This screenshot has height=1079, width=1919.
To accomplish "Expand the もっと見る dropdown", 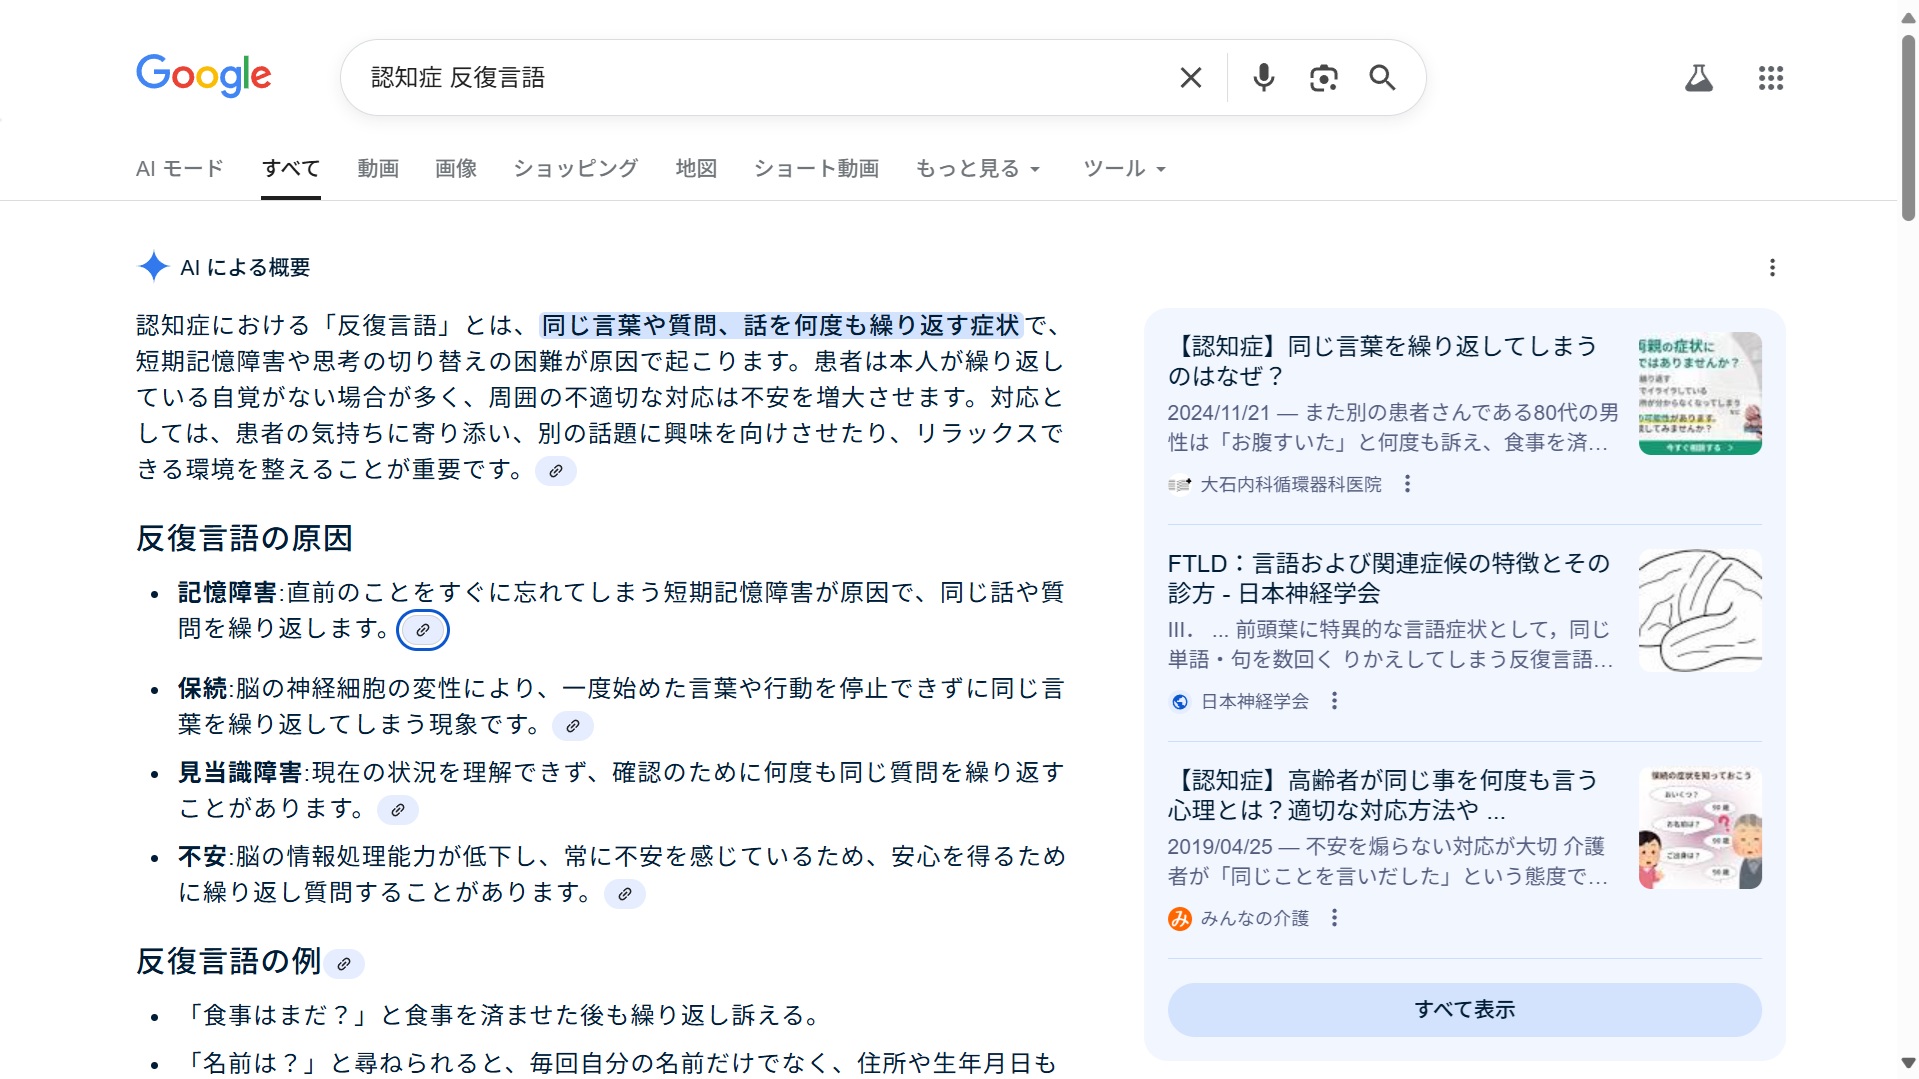I will click(977, 169).
